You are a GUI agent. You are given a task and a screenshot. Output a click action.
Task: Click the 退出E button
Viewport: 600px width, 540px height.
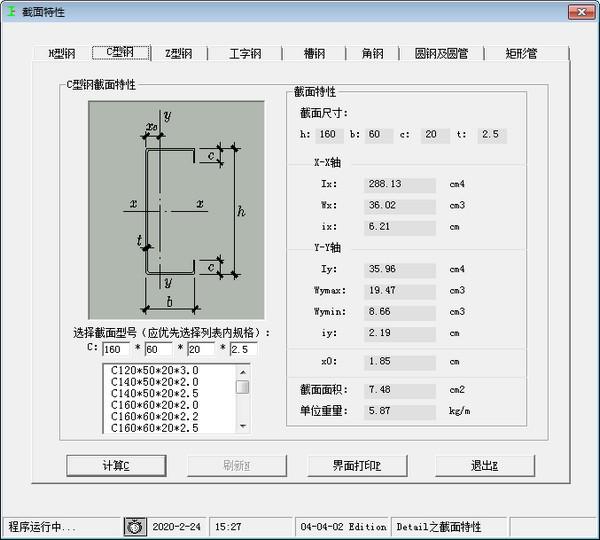click(x=484, y=466)
